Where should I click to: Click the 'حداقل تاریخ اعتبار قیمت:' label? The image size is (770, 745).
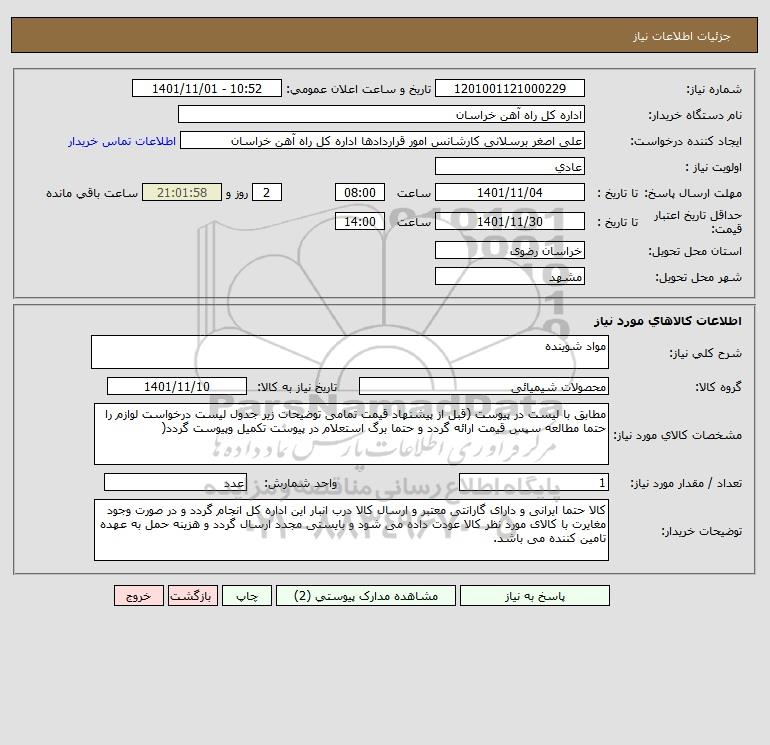pyautogui.click(x=697, y=222)
